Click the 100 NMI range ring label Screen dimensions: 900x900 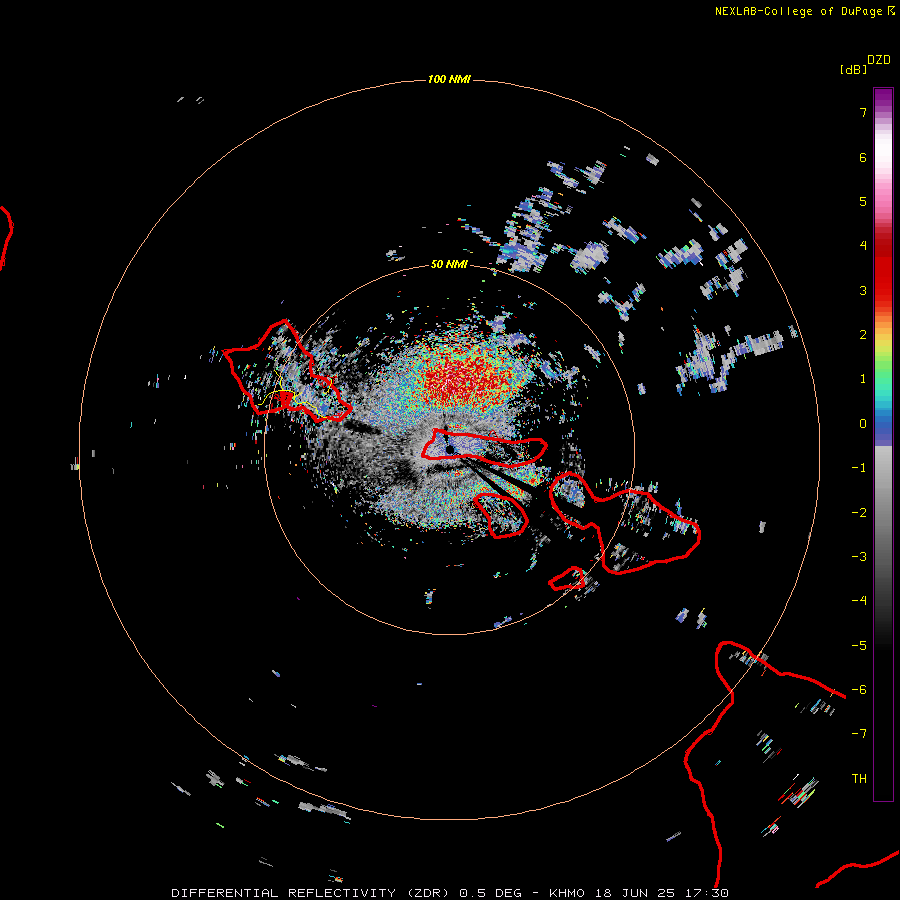click(449, 79)
